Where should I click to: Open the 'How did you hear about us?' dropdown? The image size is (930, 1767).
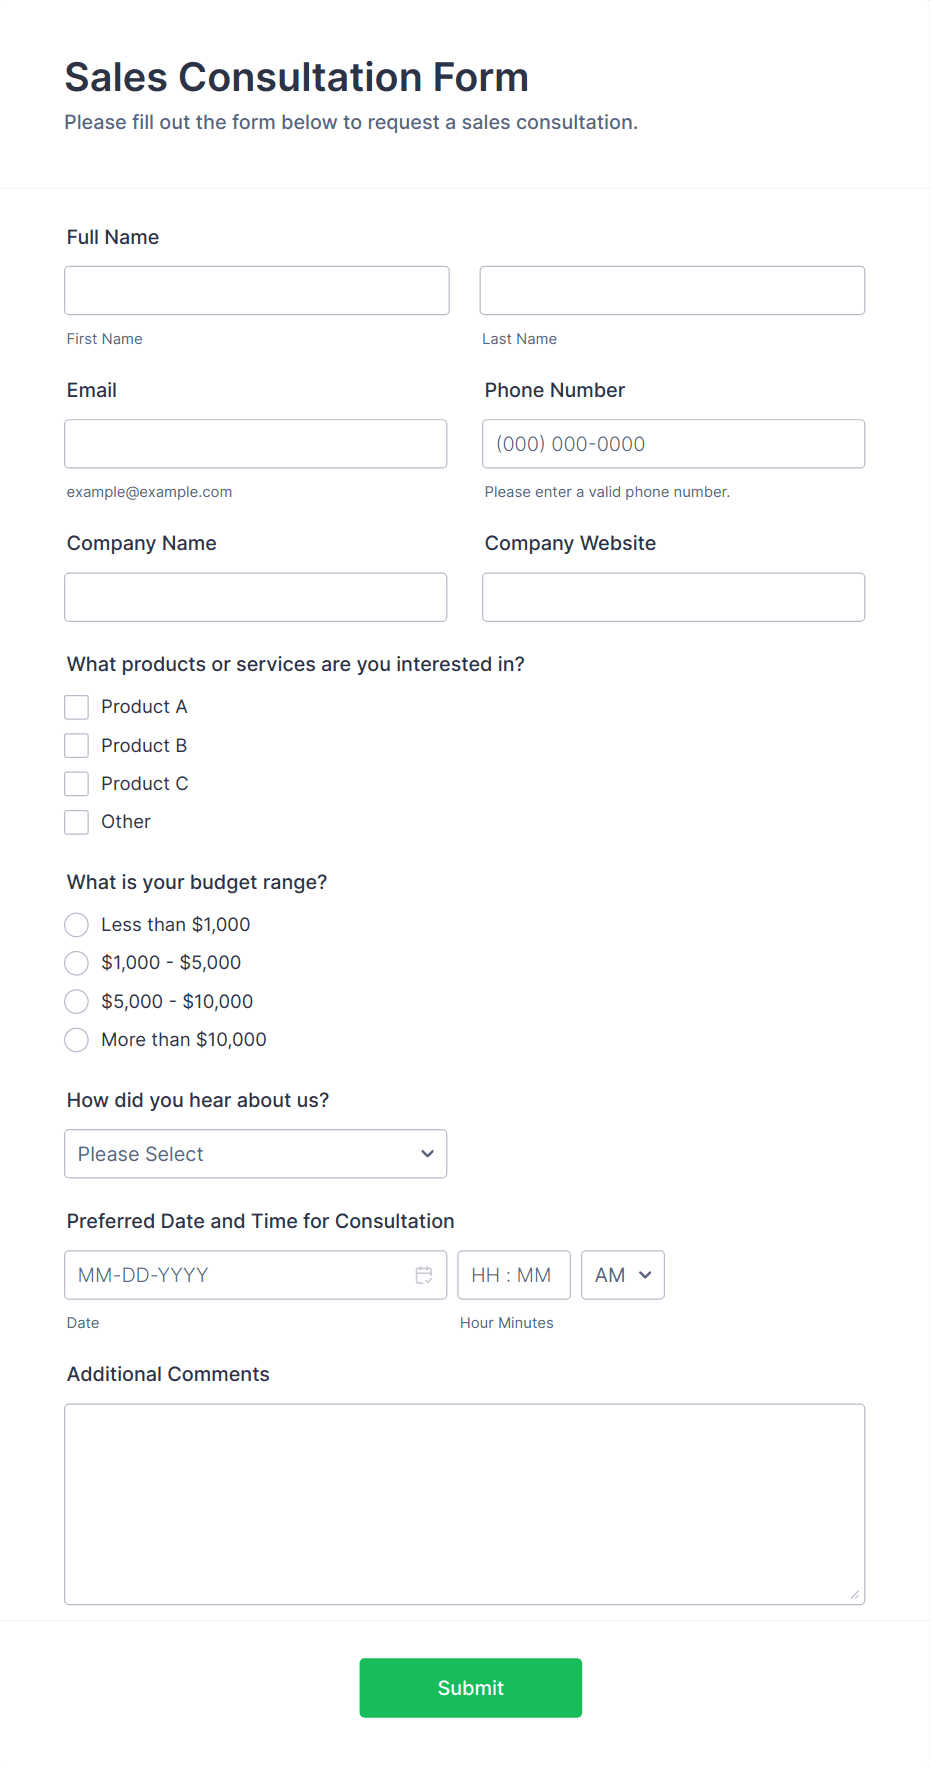pos(255,1153)
